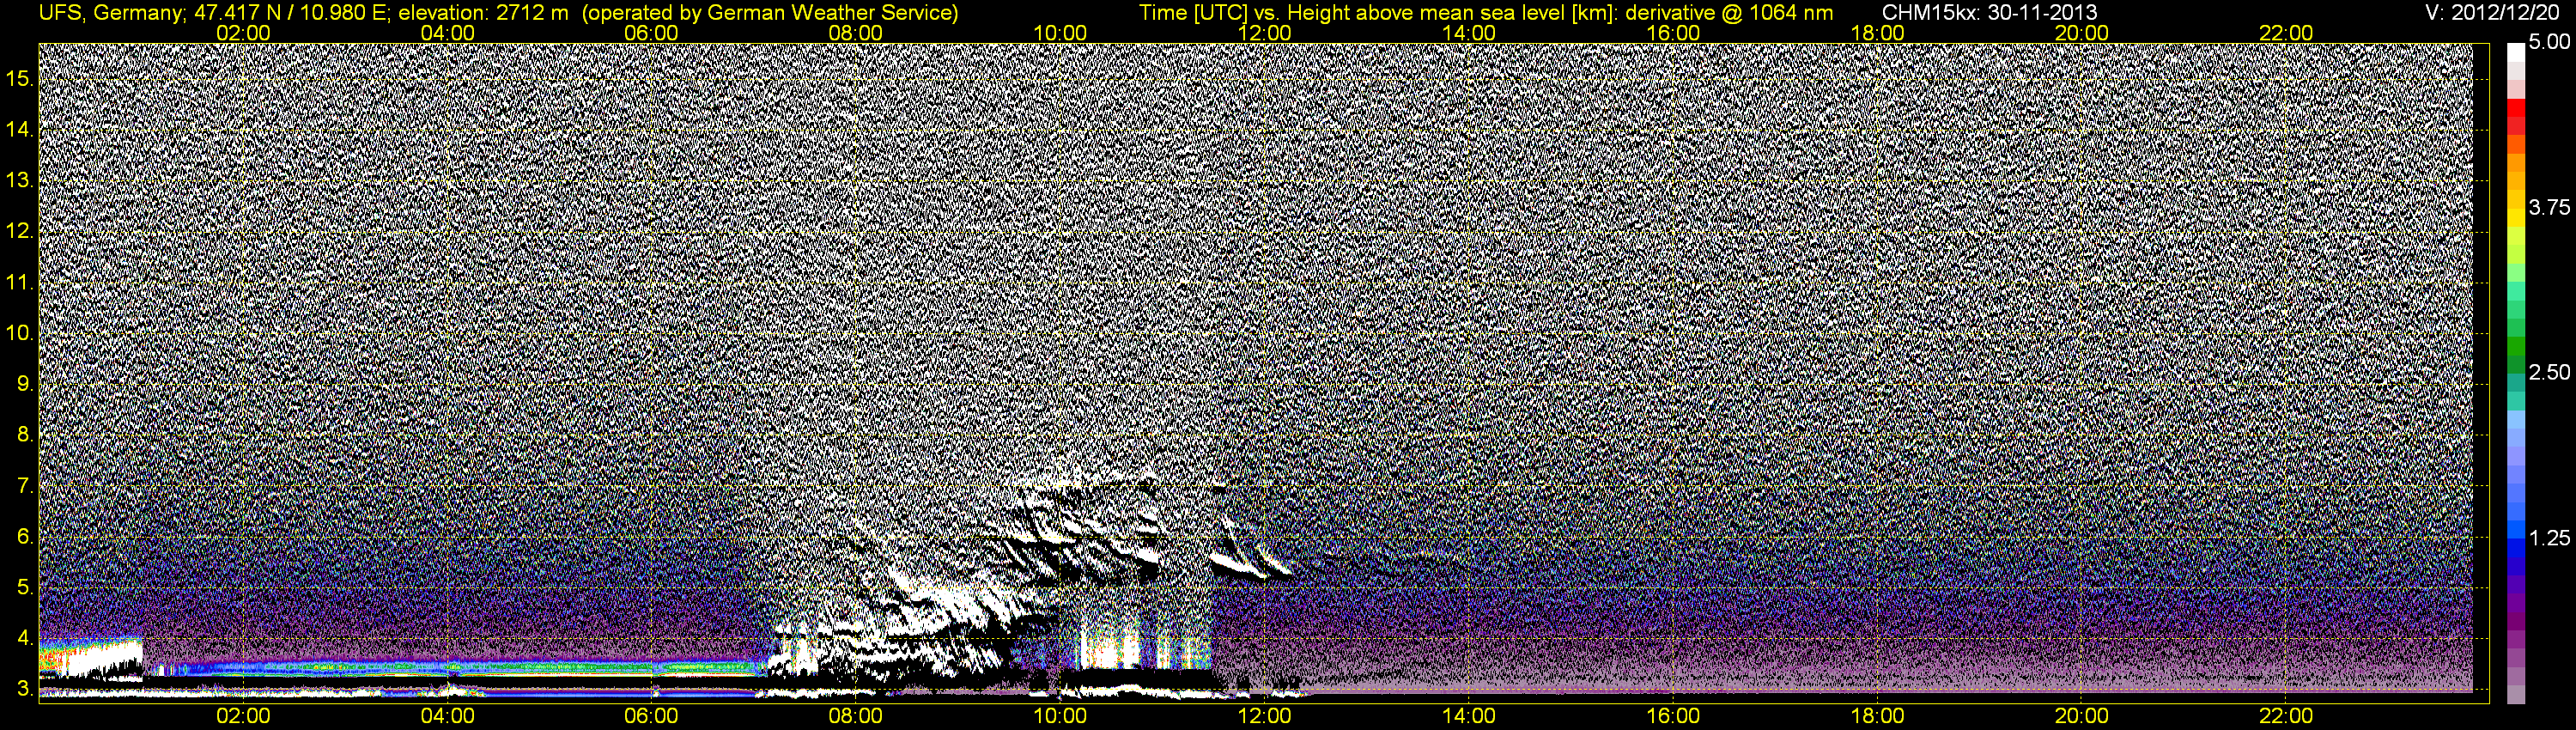Click '(operated by German Weather Service)' text
This screenshot has width=2576, height=730.
click(770, 13)
